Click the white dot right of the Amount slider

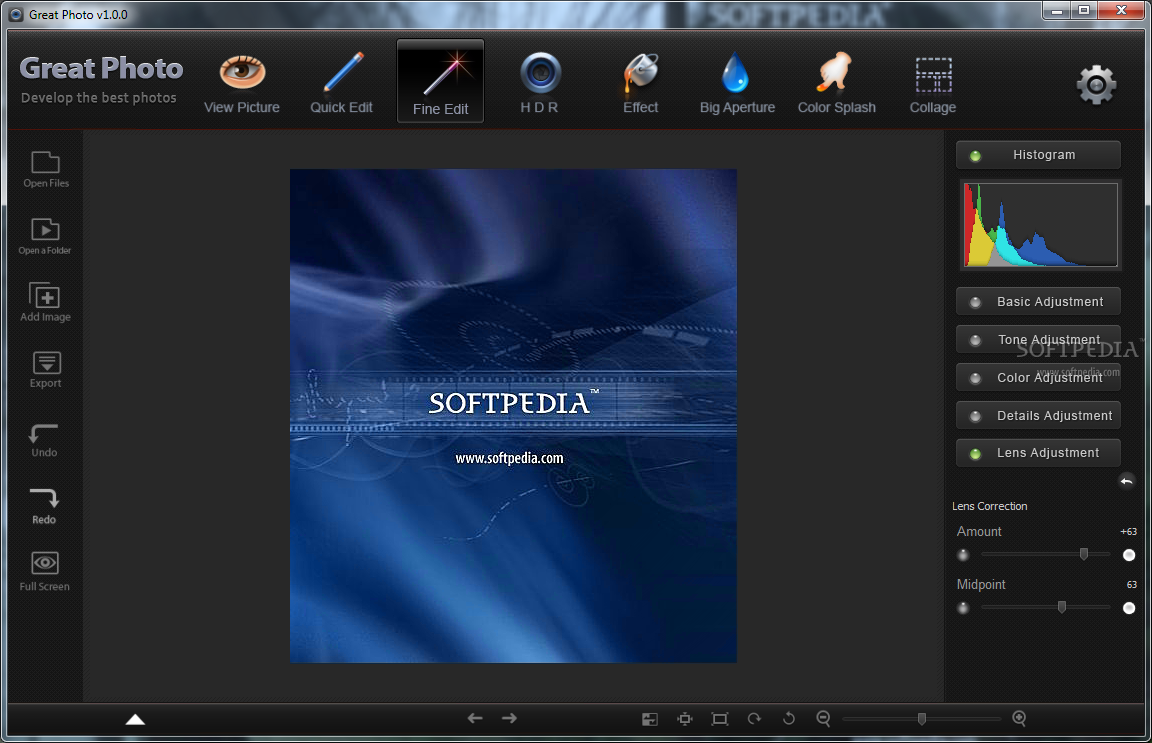[x=1129, y=555]
